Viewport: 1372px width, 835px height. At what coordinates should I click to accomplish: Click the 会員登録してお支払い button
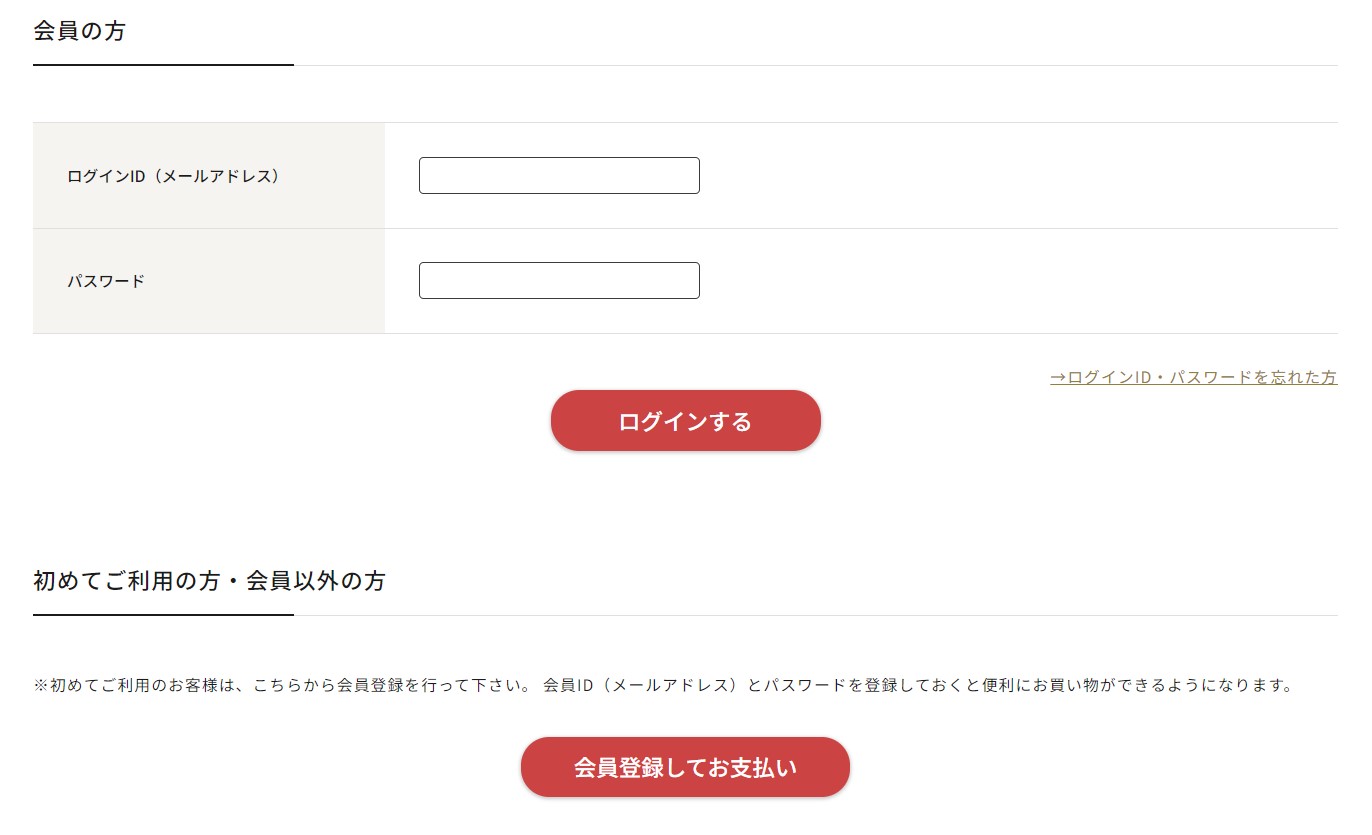pos(685,767)
